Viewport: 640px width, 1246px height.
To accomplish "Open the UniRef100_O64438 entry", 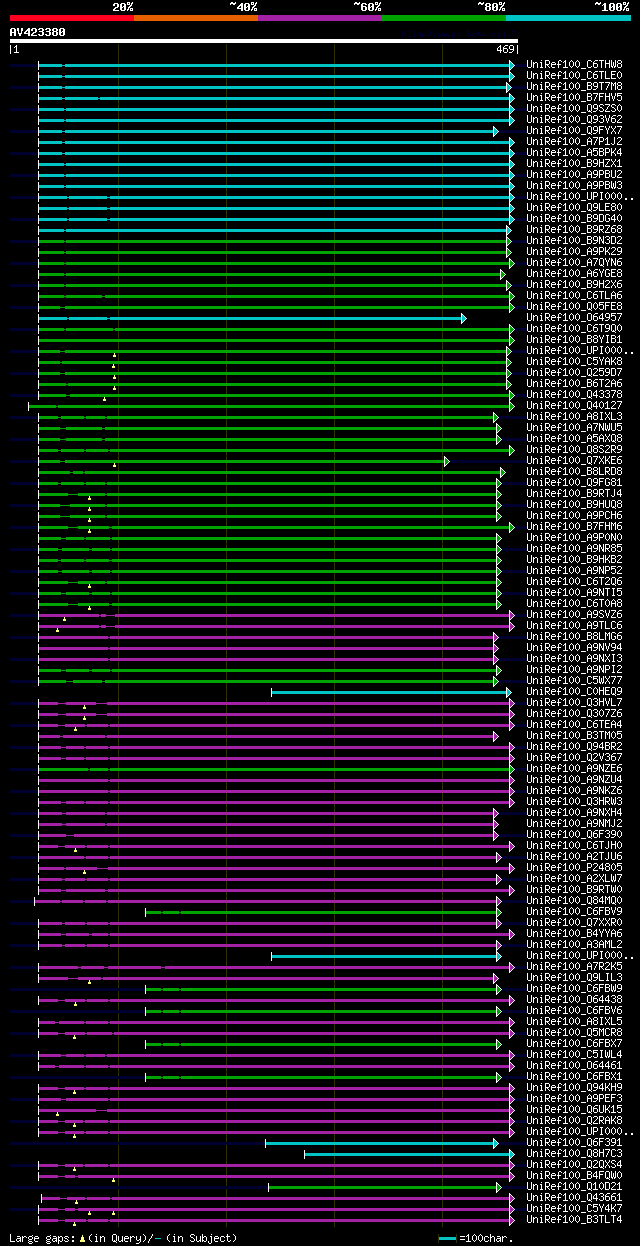I will (x=574, y=1000).
